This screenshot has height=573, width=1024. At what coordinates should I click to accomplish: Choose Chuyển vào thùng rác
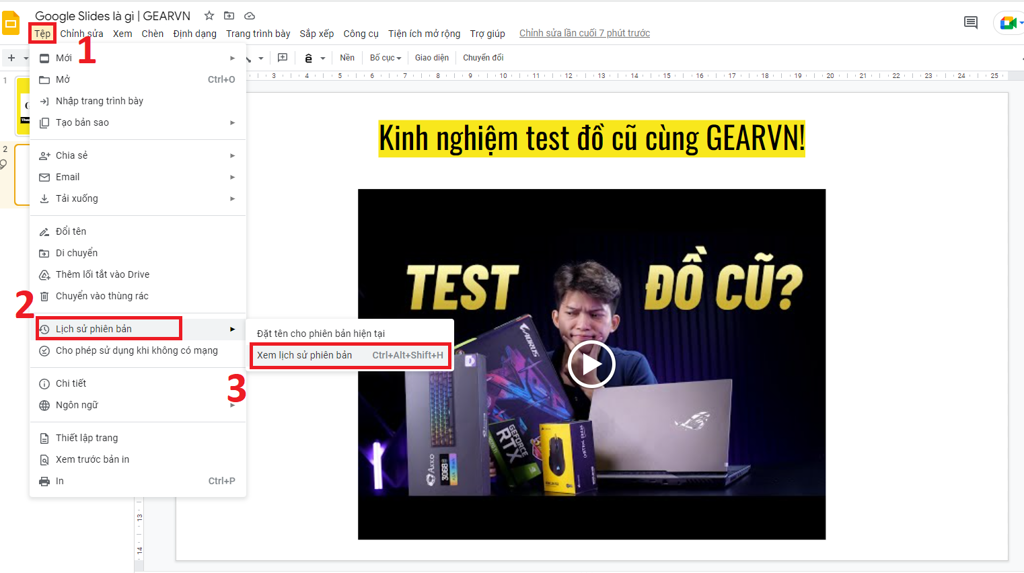click(x=138, y=296)
